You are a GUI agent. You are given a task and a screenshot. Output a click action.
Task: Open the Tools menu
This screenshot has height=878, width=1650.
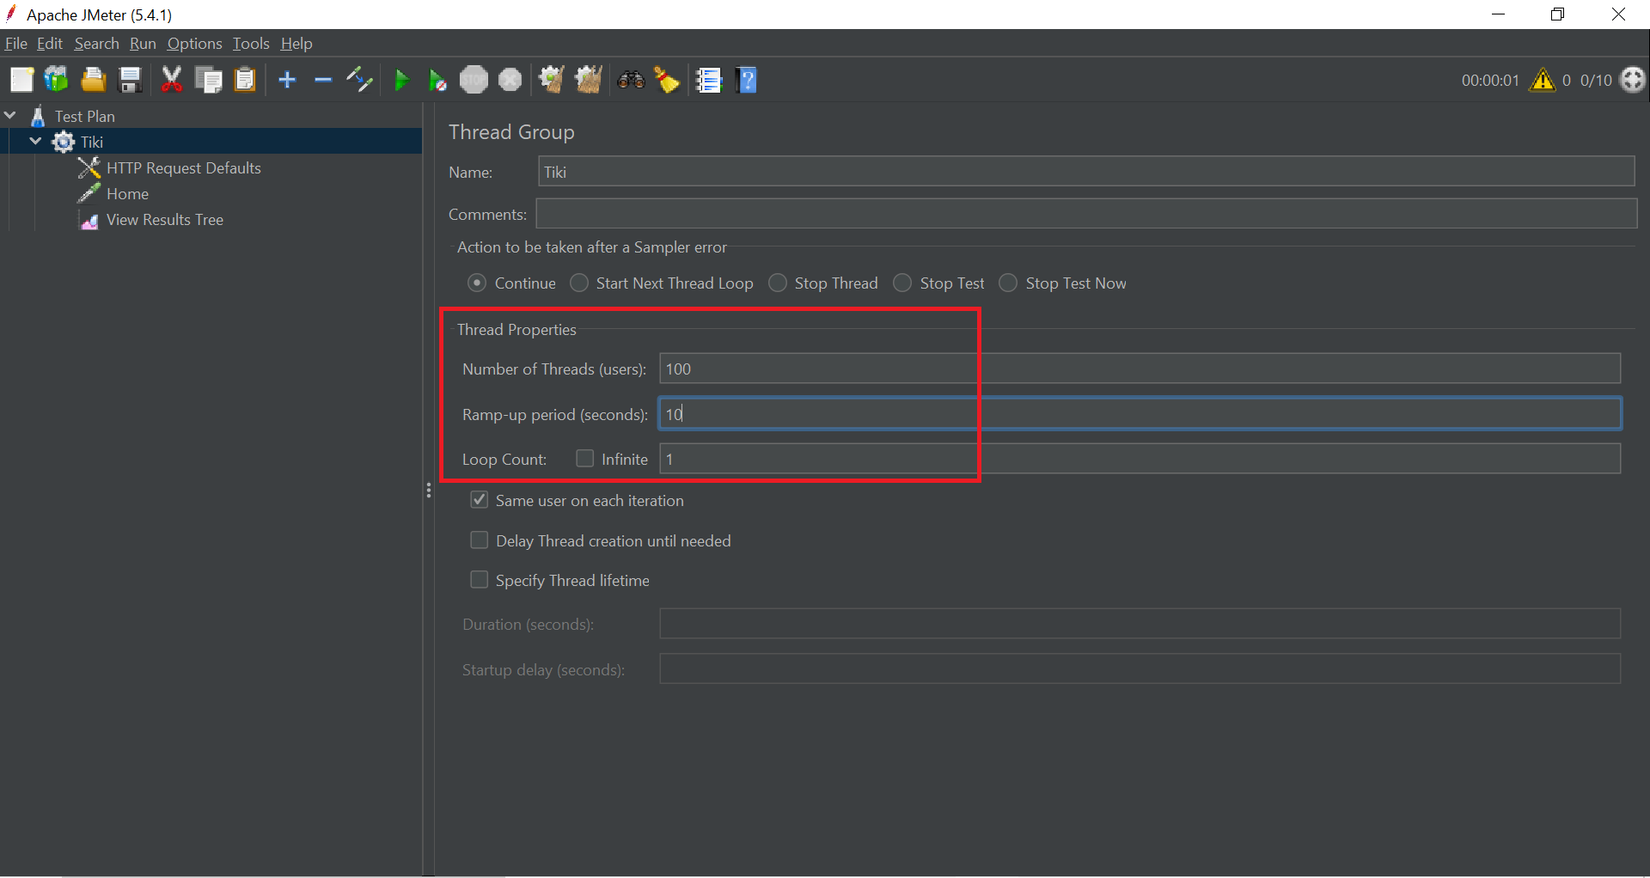point(251,44)
